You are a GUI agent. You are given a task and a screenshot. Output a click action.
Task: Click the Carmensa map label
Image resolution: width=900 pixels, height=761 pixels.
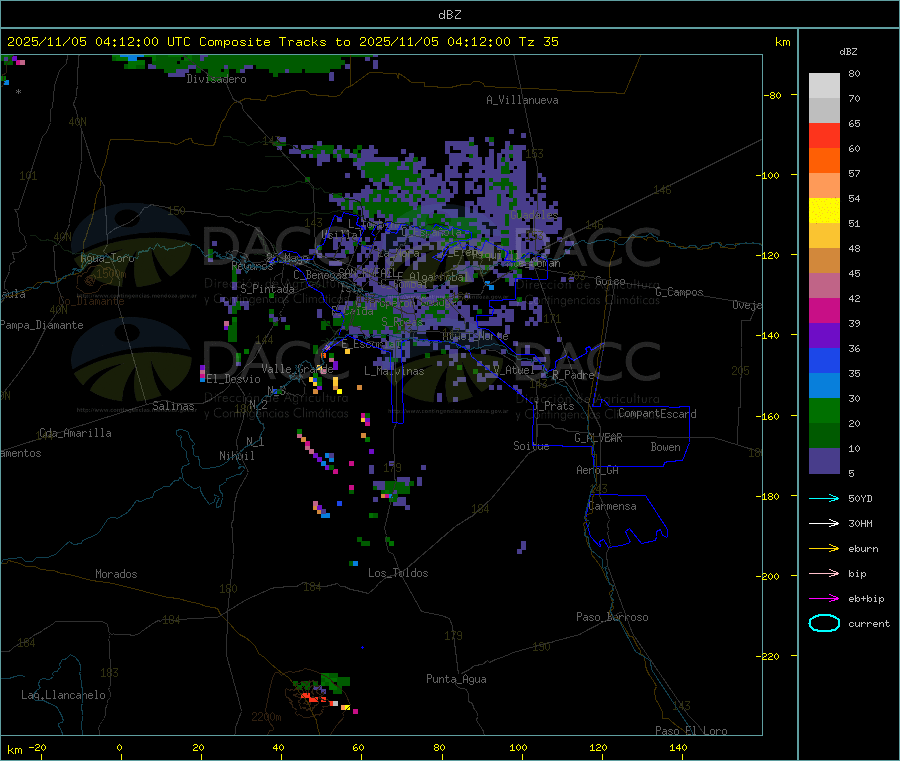[612, 506]
